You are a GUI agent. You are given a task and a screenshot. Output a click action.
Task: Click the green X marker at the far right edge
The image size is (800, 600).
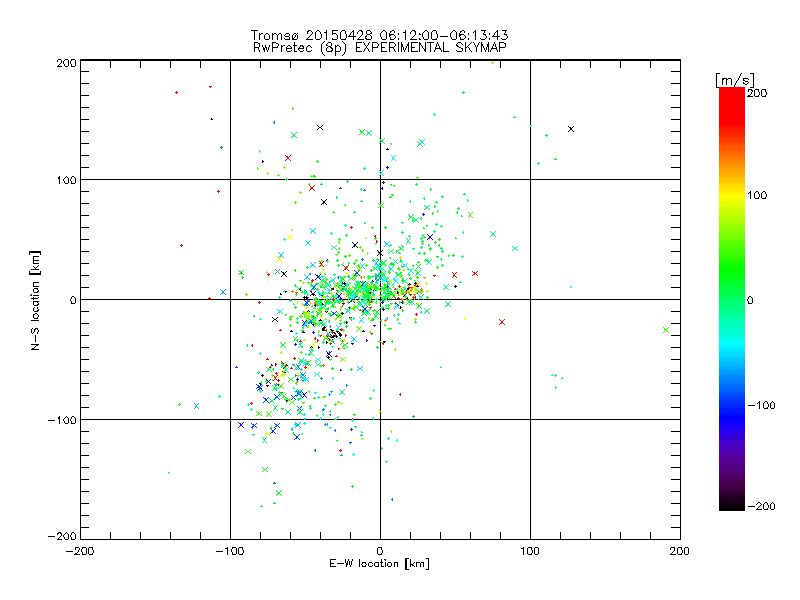pyautogui.click(x=666, y=330)
